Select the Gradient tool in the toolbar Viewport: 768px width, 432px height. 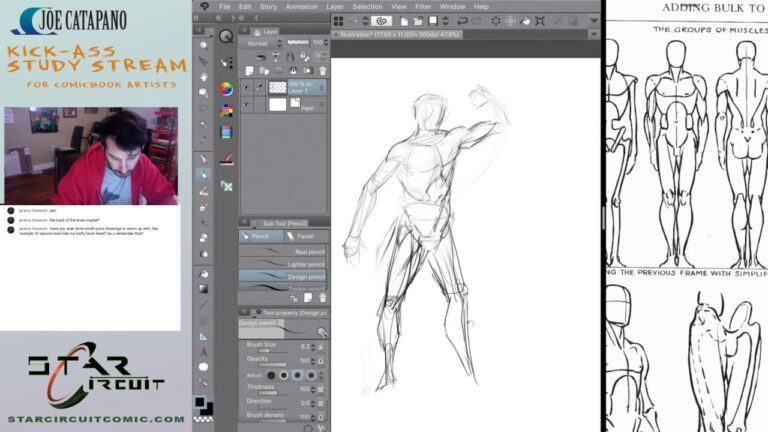203,289
